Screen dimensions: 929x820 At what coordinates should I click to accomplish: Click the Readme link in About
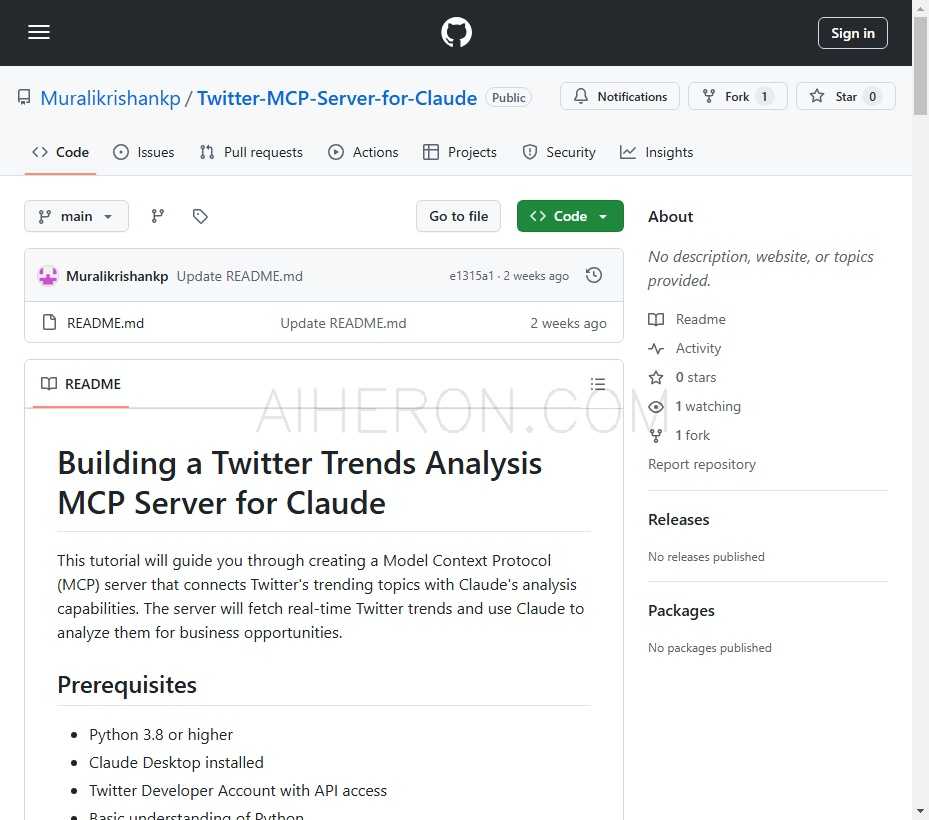[687, 319]
